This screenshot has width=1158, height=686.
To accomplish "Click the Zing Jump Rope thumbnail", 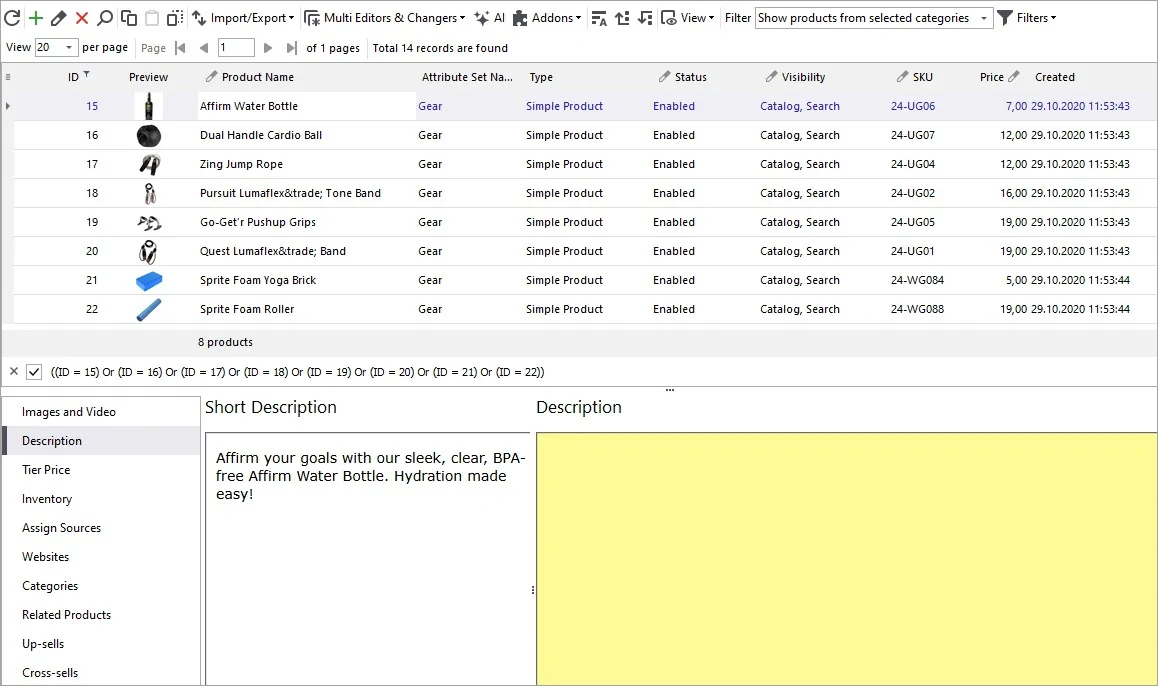I will [148, 164].
